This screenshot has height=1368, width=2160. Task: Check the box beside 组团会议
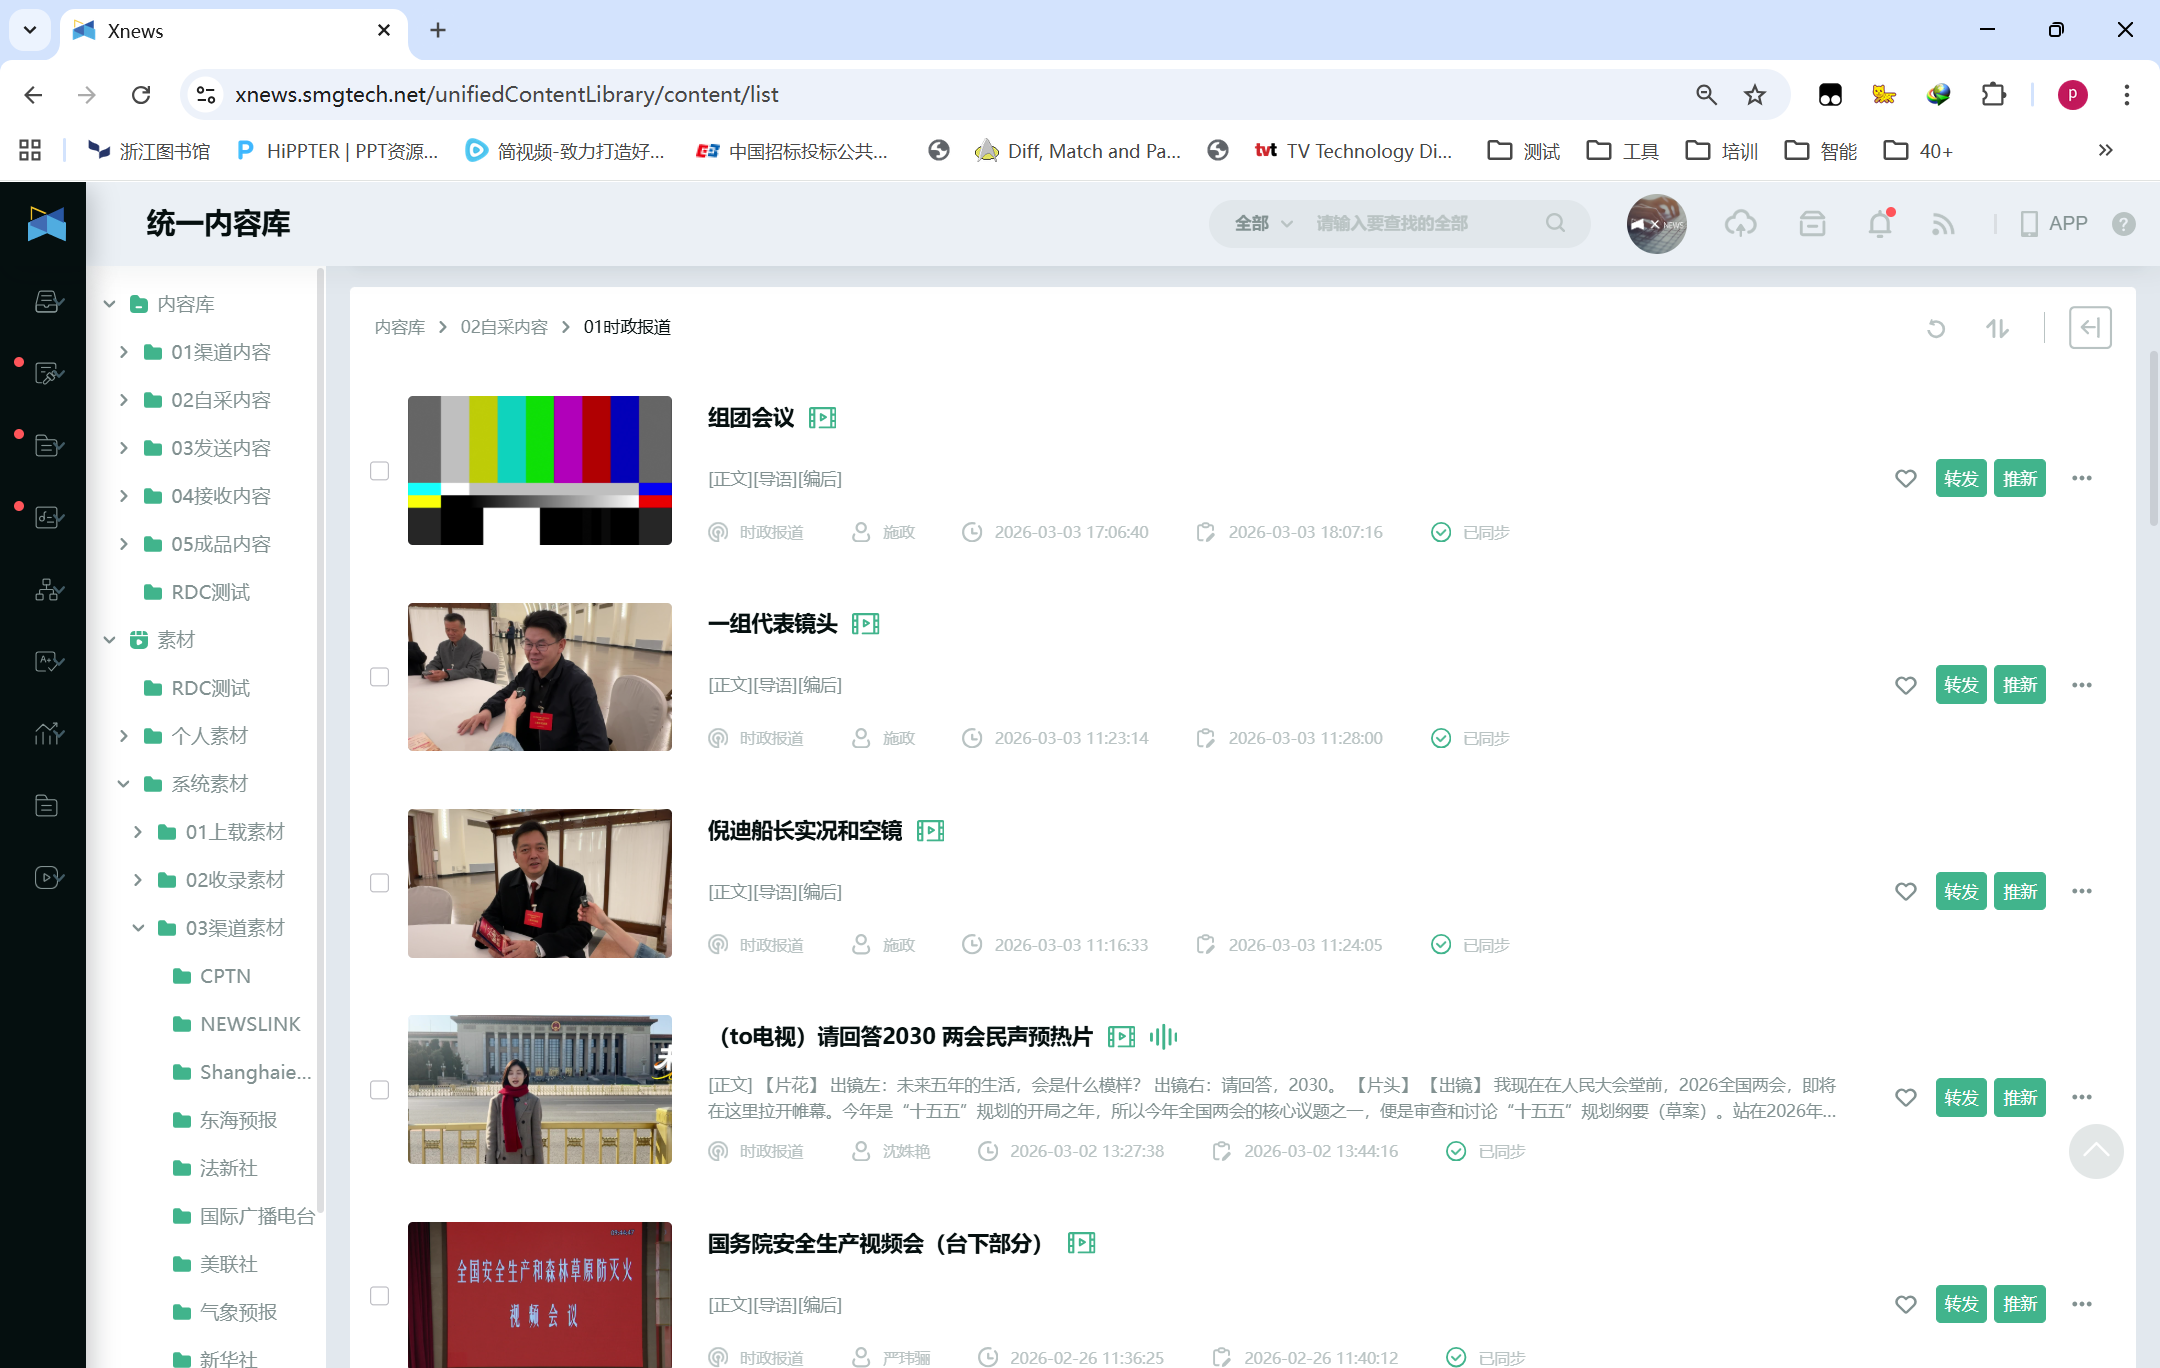(380, 471)
